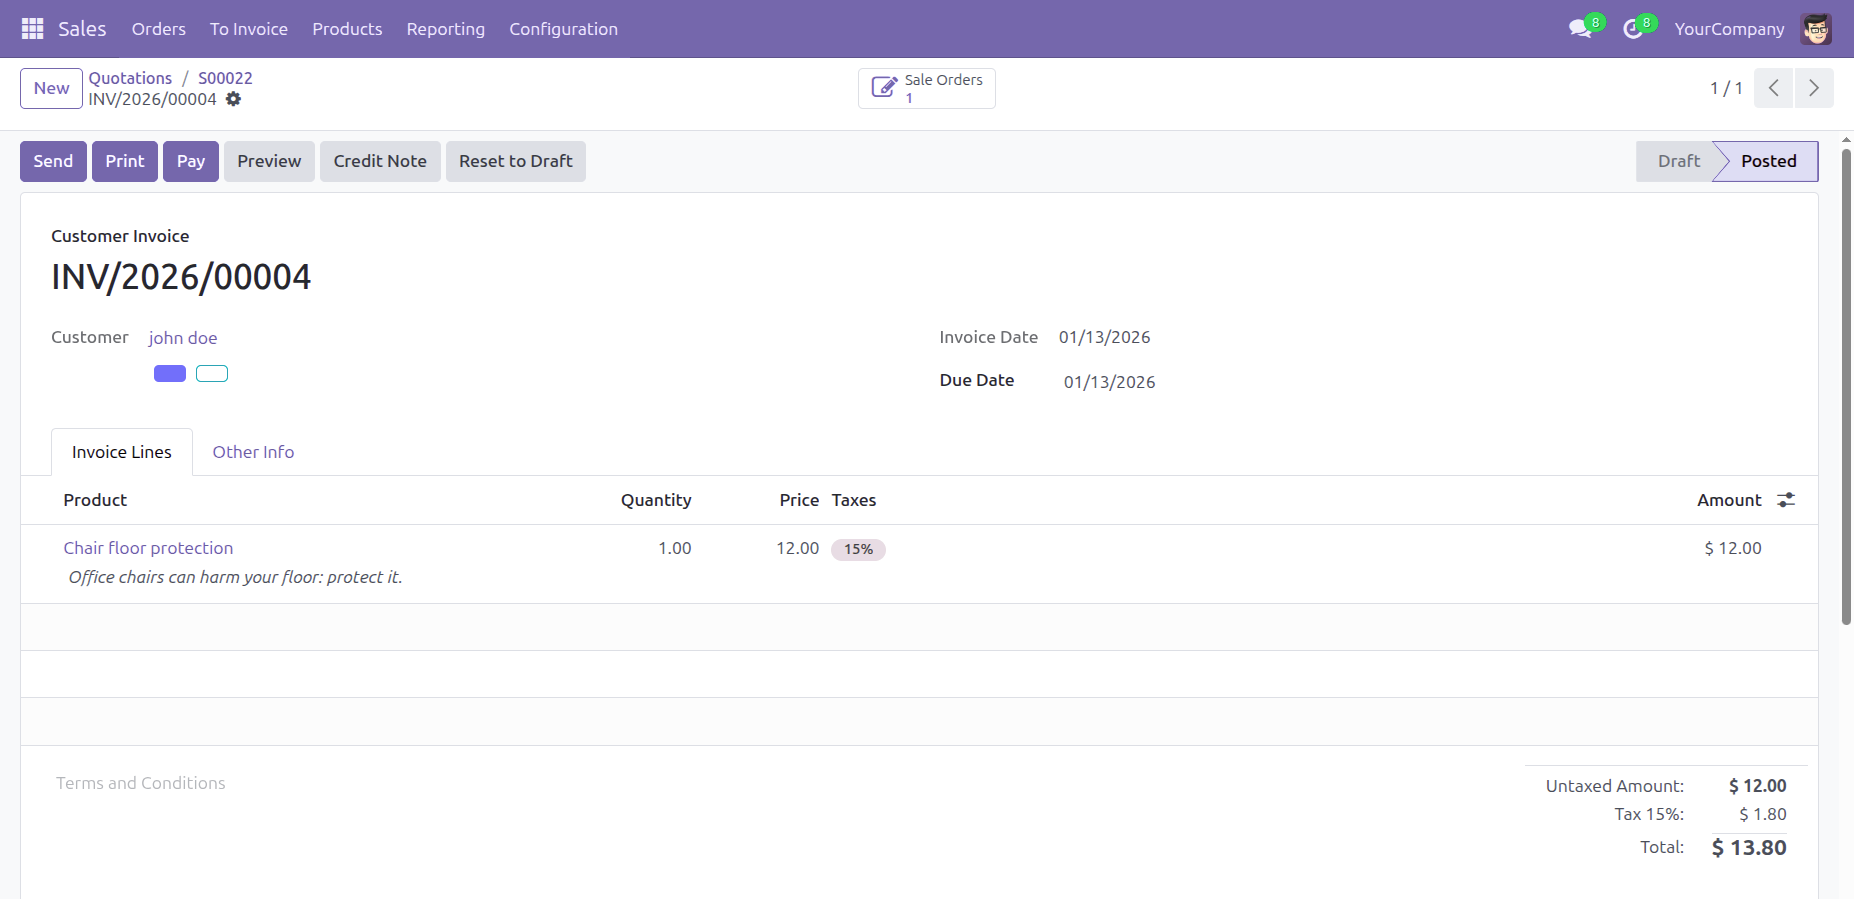Open the activities clock icon
Viewport: 1854px width, 899px height.
1633,29
